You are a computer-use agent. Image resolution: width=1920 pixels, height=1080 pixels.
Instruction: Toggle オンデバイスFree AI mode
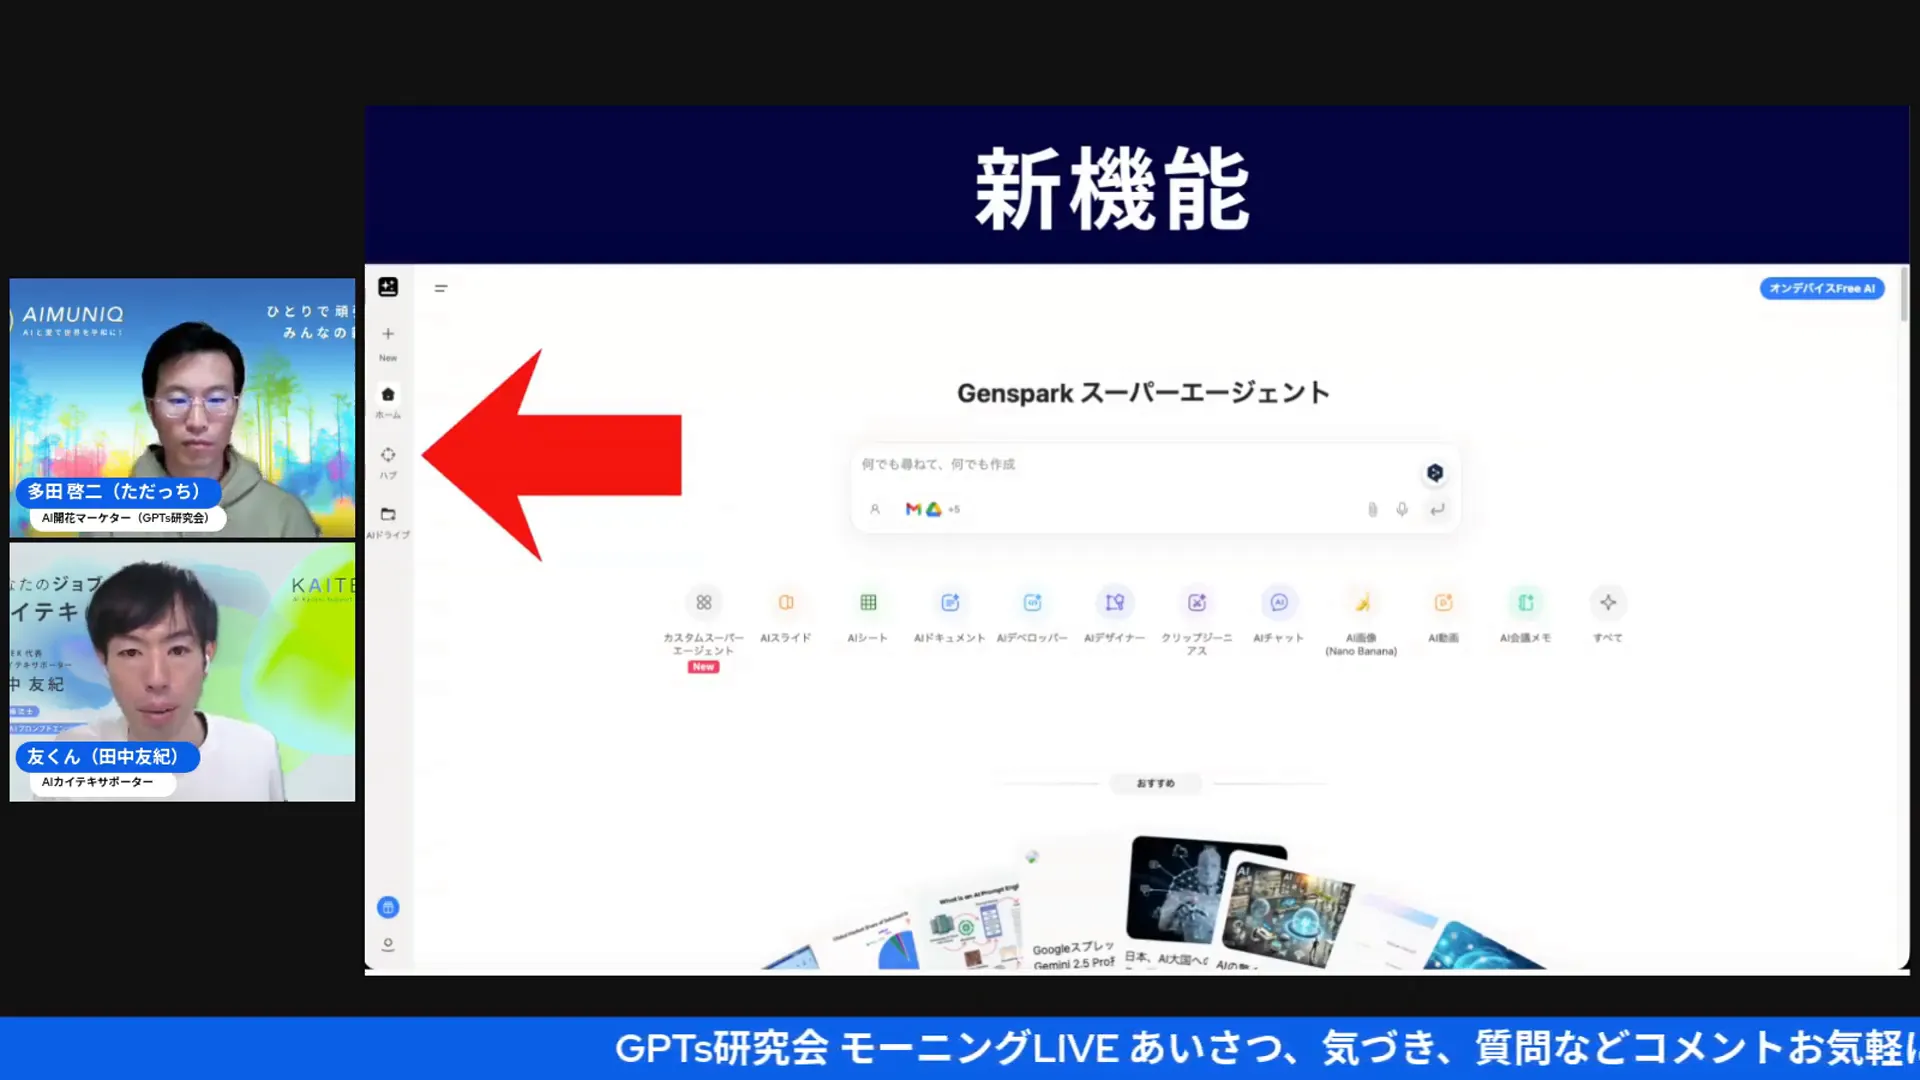pyautogui.click(x=1821, y=288)
